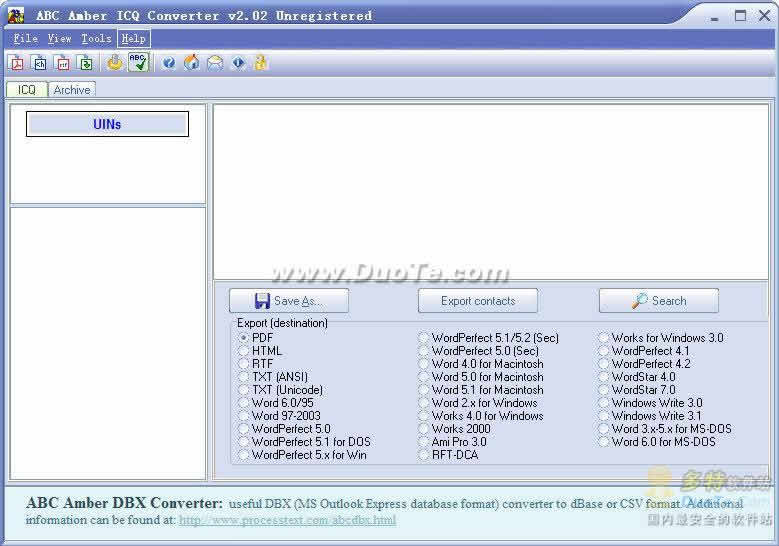Select the PDF export option

[x=256, y=338]
